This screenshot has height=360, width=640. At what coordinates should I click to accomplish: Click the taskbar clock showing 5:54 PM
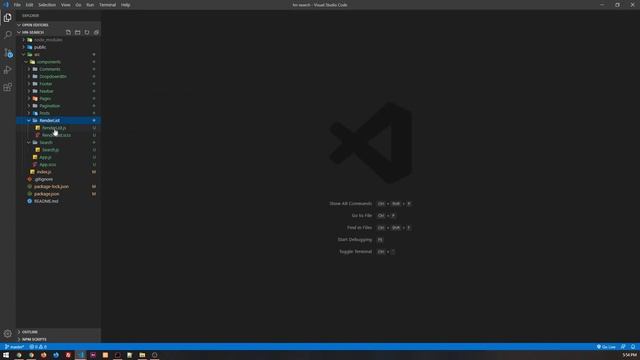(629, 355)
